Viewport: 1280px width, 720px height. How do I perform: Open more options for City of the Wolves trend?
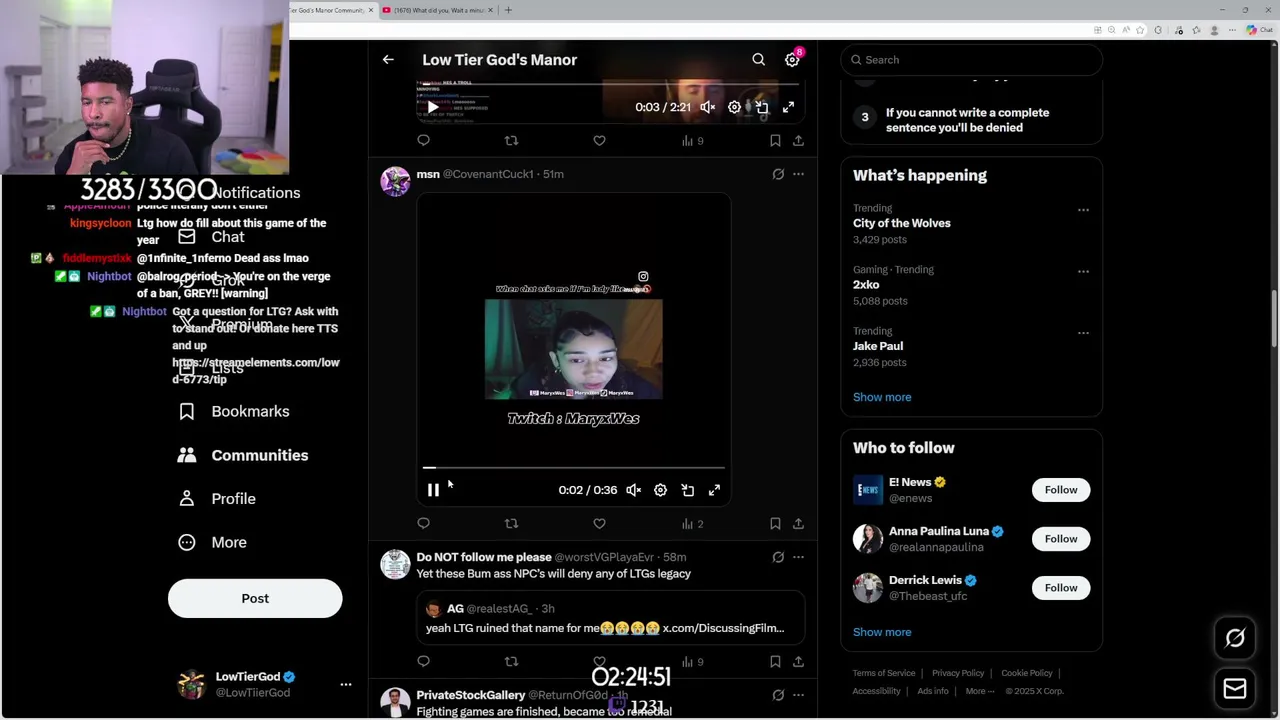point(1083,210)
